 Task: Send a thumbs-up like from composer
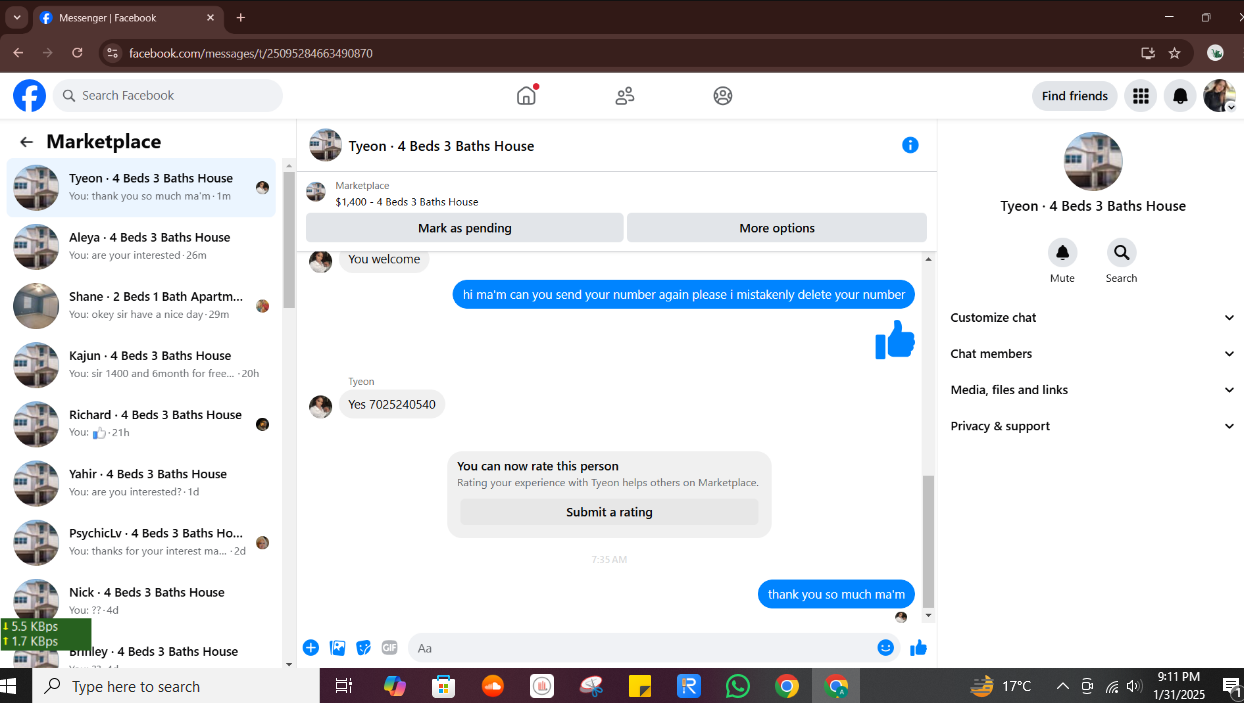(x=918, y=648)
